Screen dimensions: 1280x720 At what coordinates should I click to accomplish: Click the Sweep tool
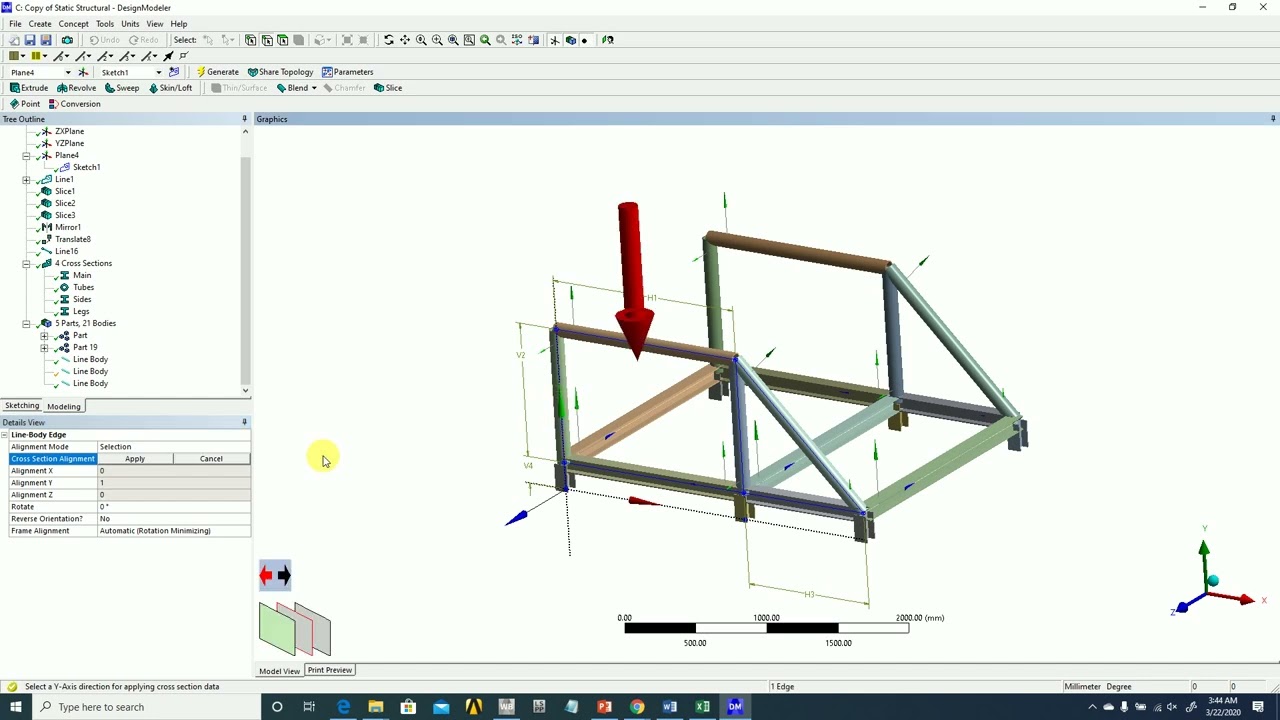tap(122, 88)
